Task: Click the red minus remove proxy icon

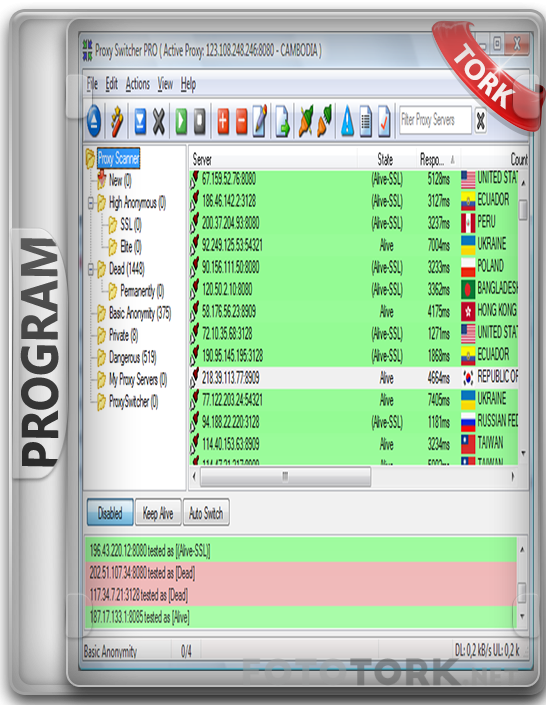Action: pyautogui.click(x=242, y=120)
